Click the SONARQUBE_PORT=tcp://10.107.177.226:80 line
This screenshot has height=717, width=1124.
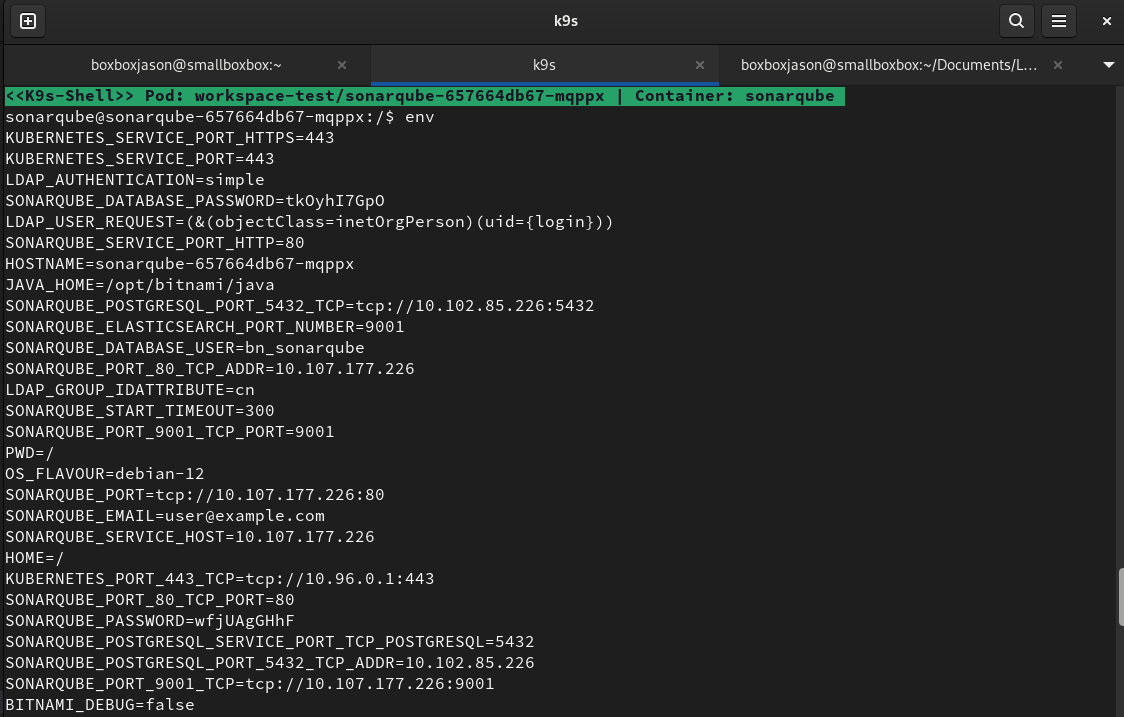point(195,495)
